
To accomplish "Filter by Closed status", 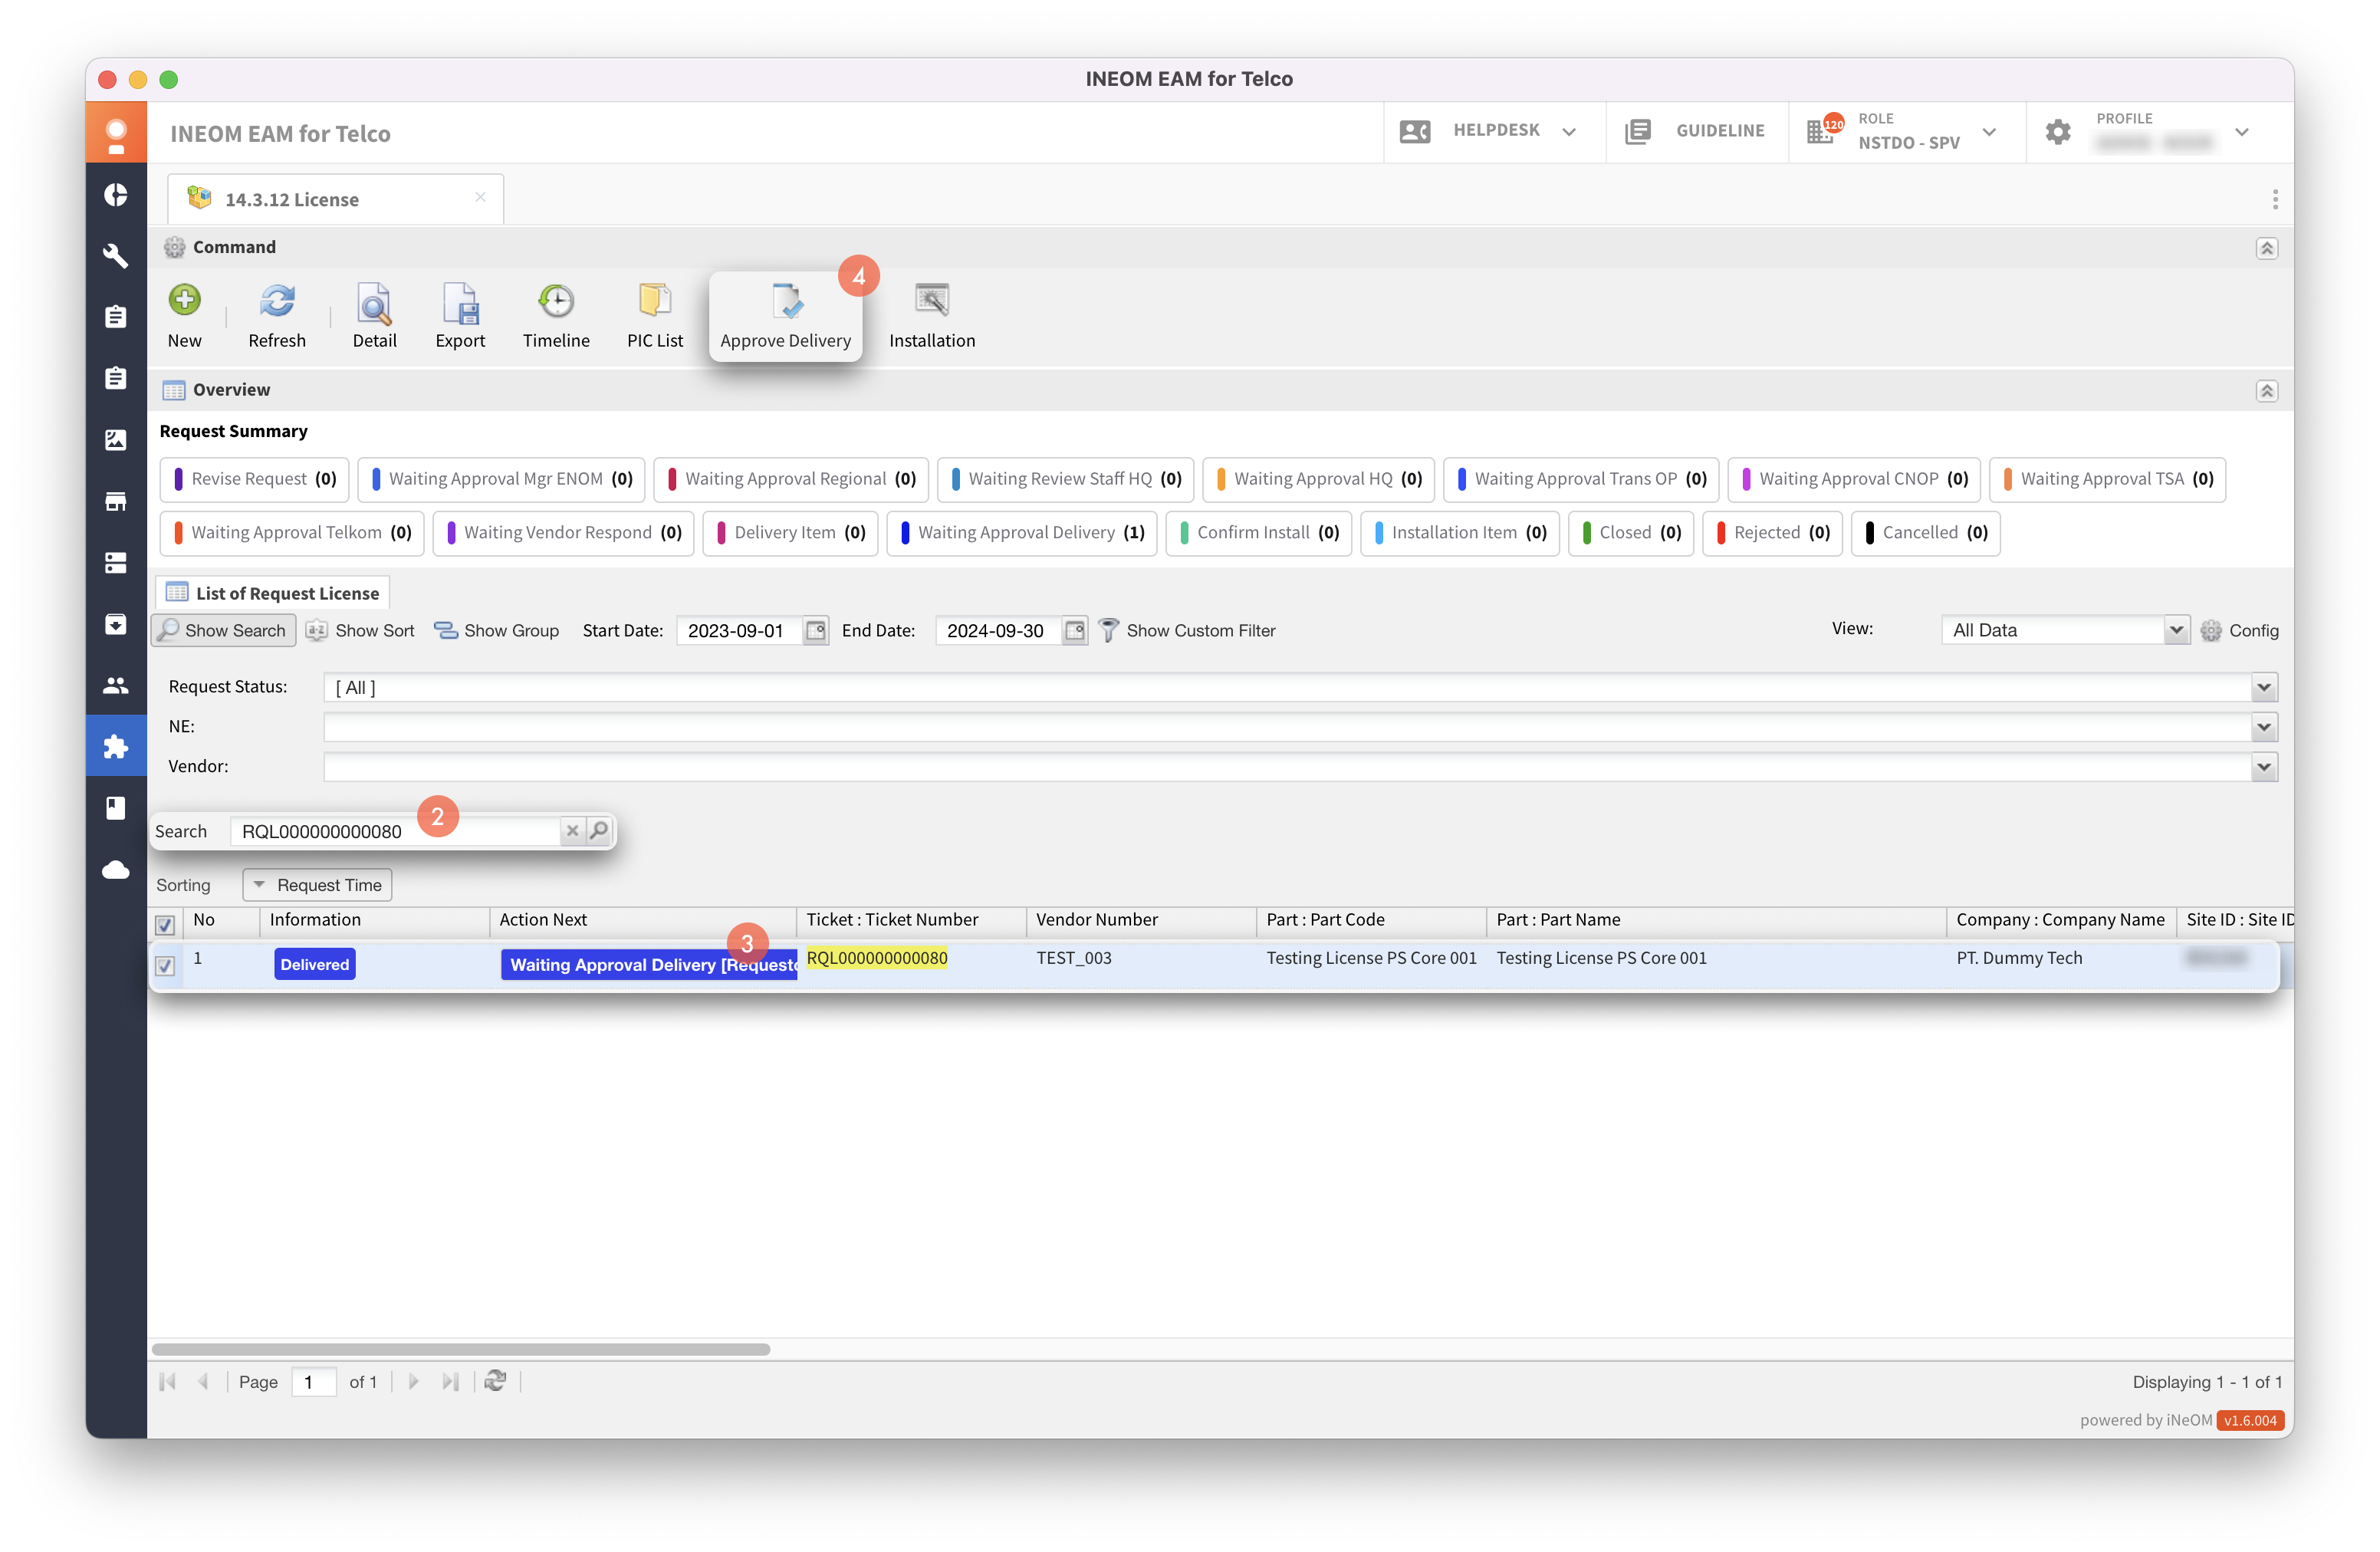I will pyautogui.click(x=1630, y=533).
